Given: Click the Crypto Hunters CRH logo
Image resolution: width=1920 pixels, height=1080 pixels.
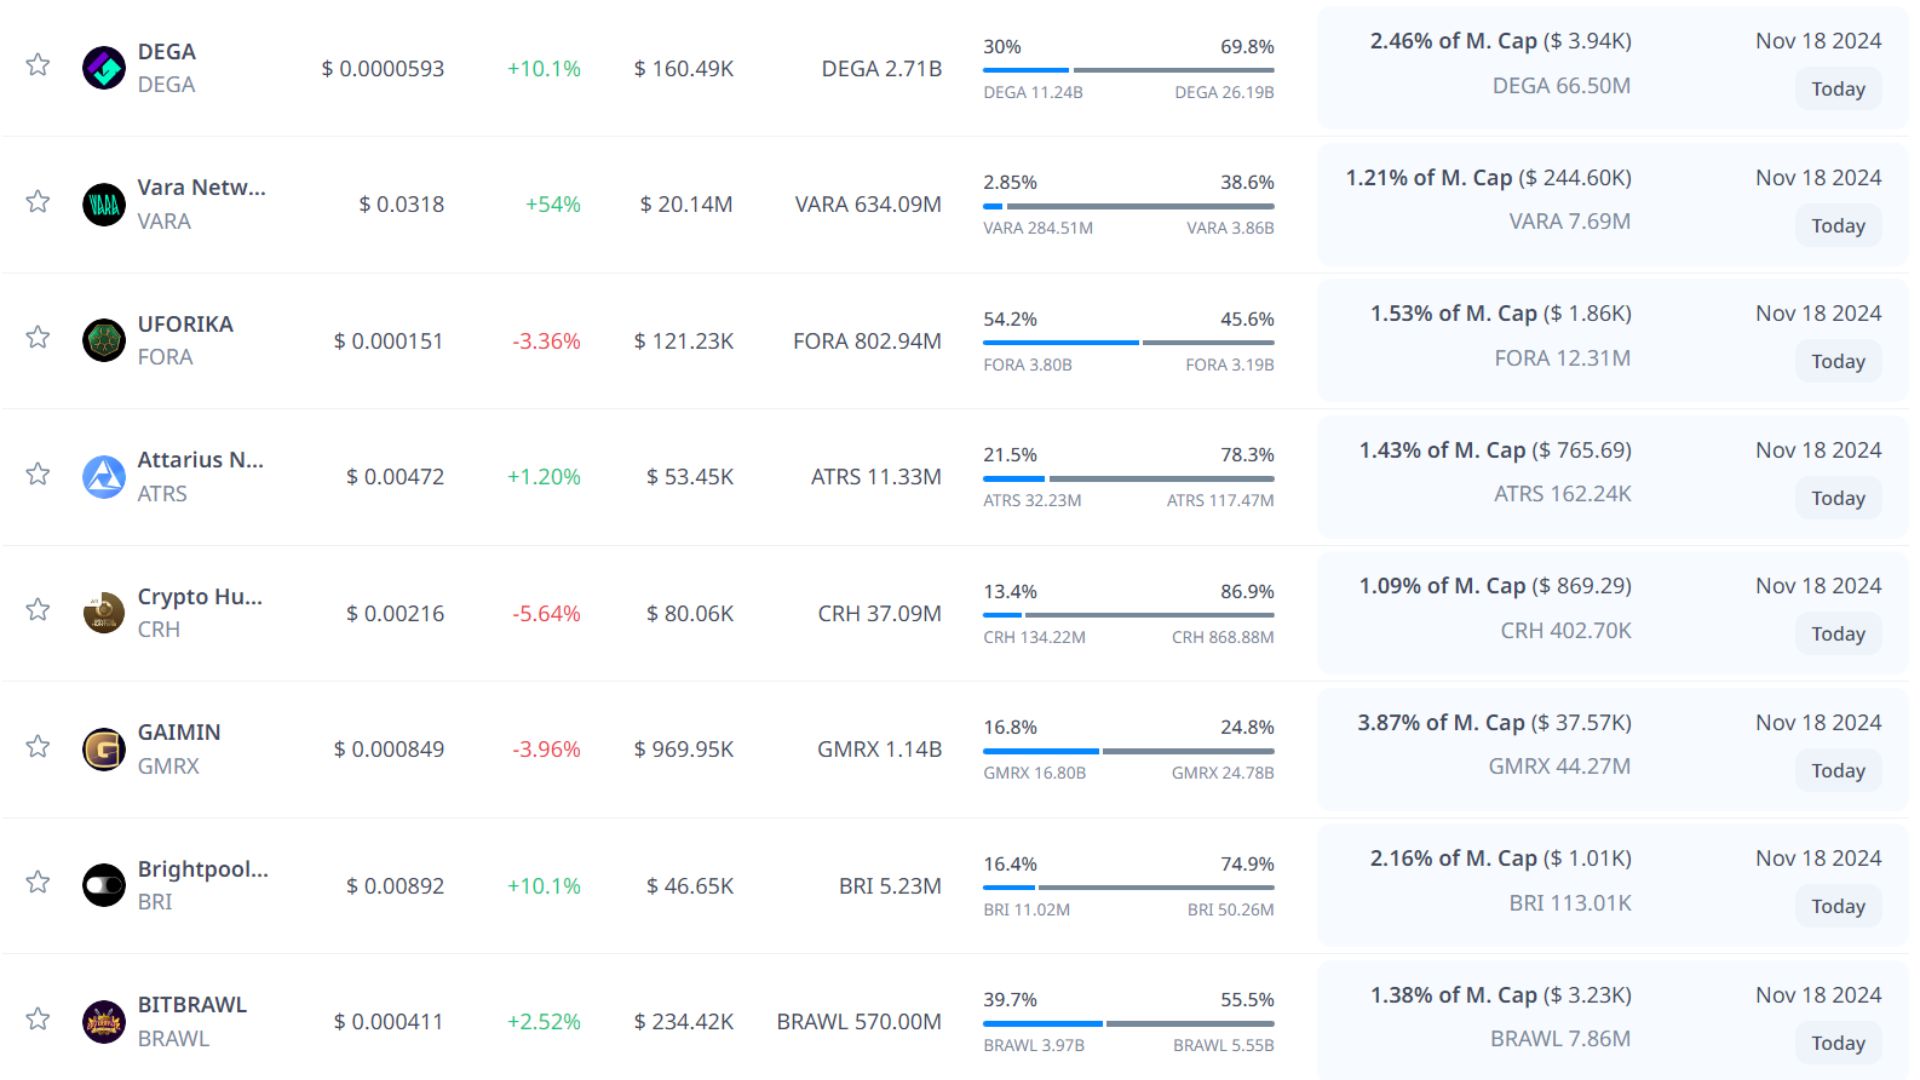Looking at the screenshot, I should [103, 613].
